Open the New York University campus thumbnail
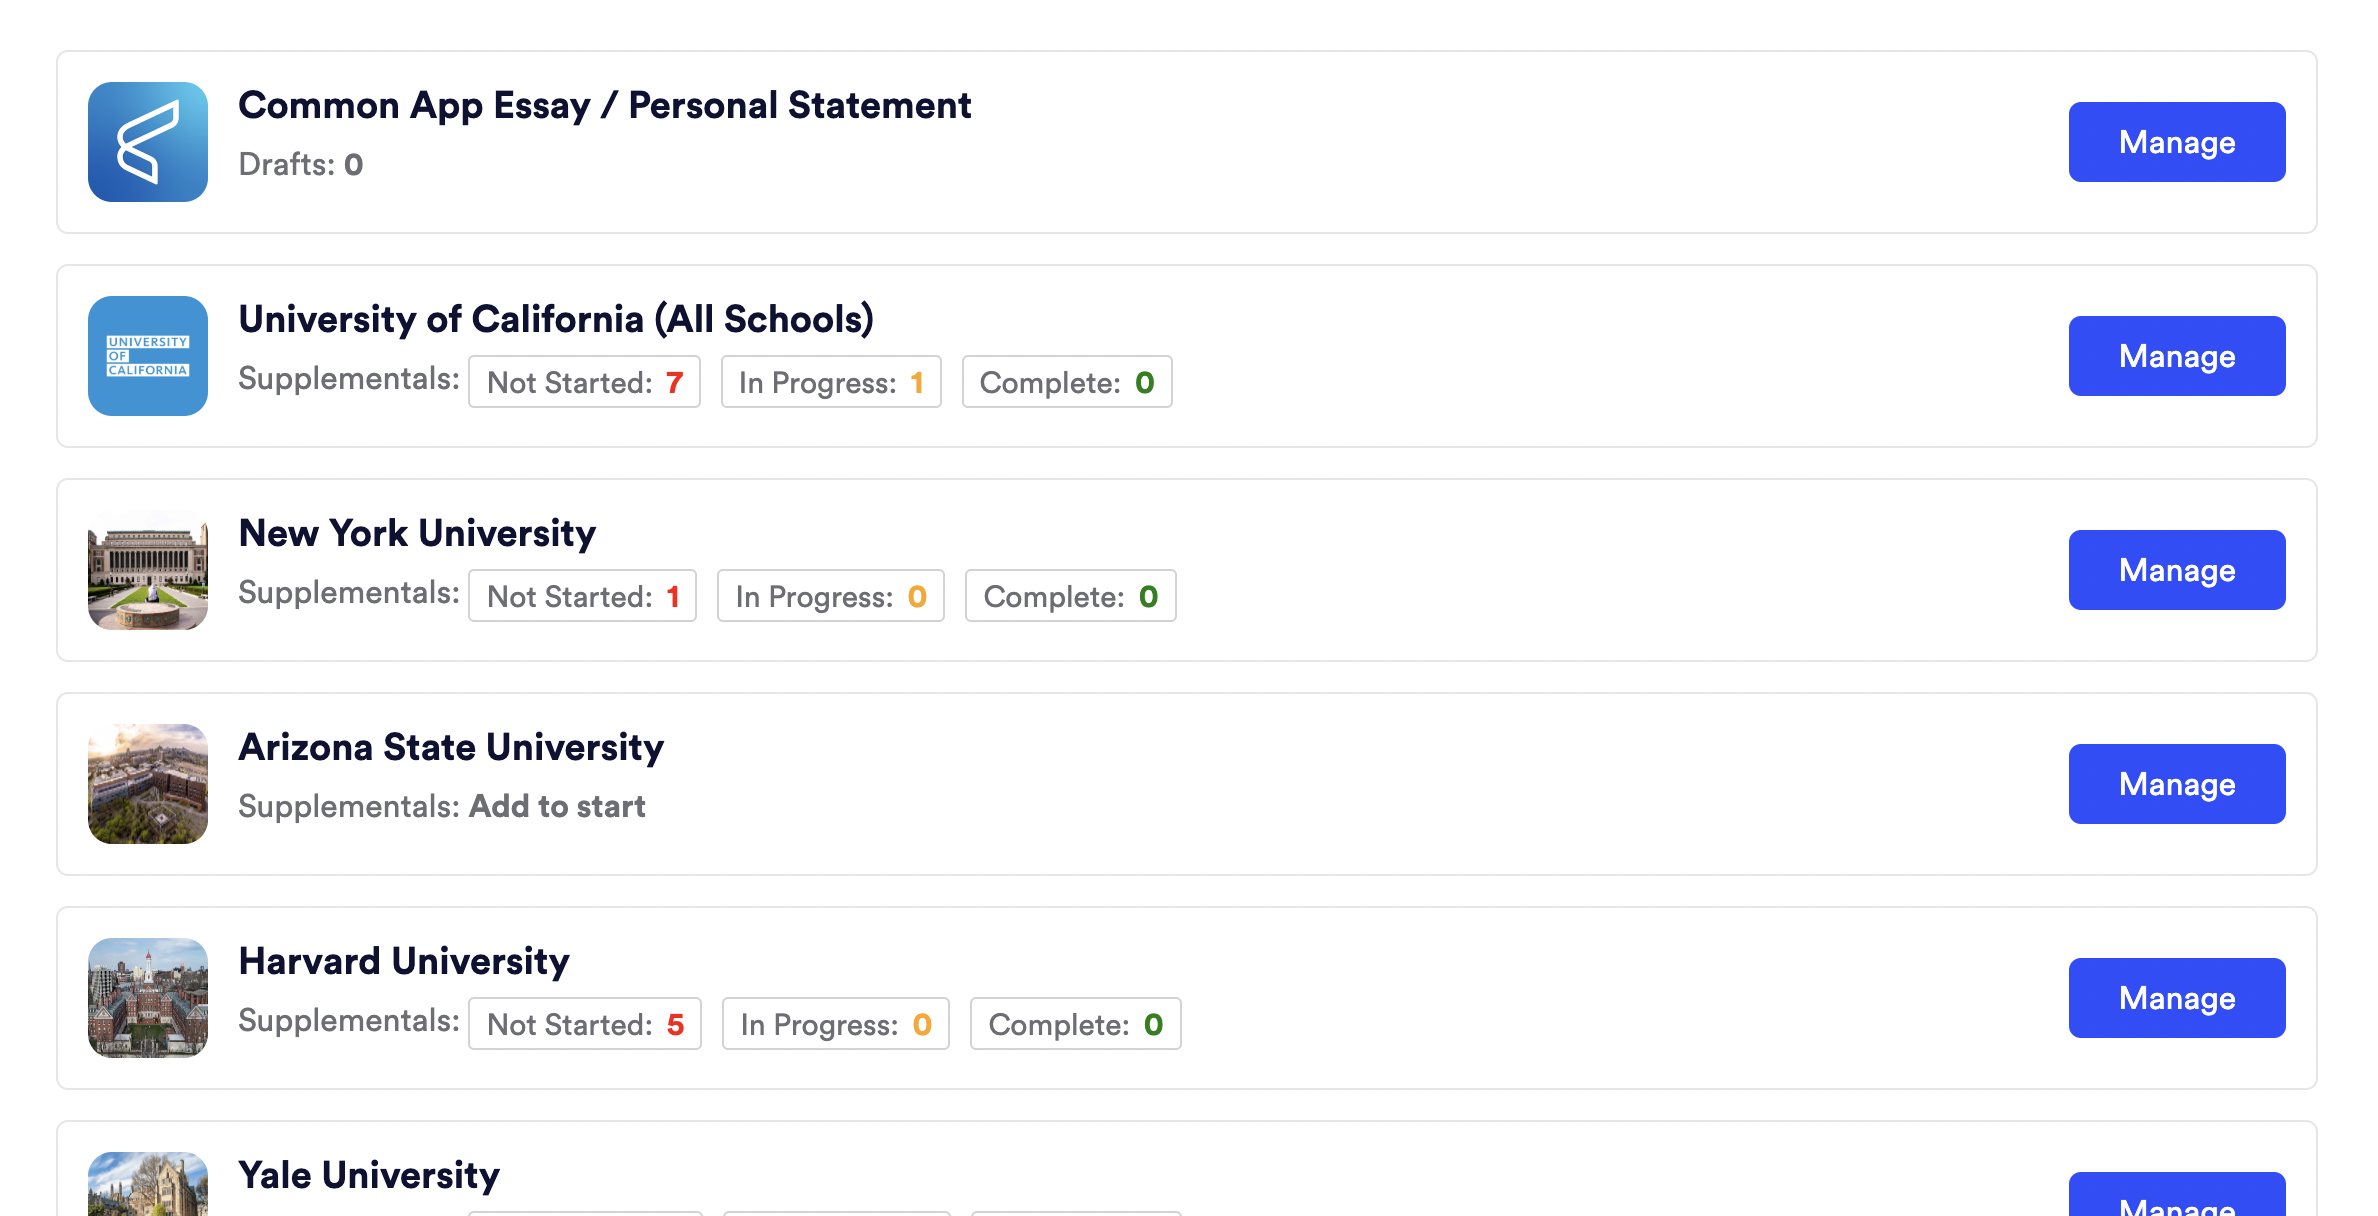The image size is (2378, 1216). [148, 570]
